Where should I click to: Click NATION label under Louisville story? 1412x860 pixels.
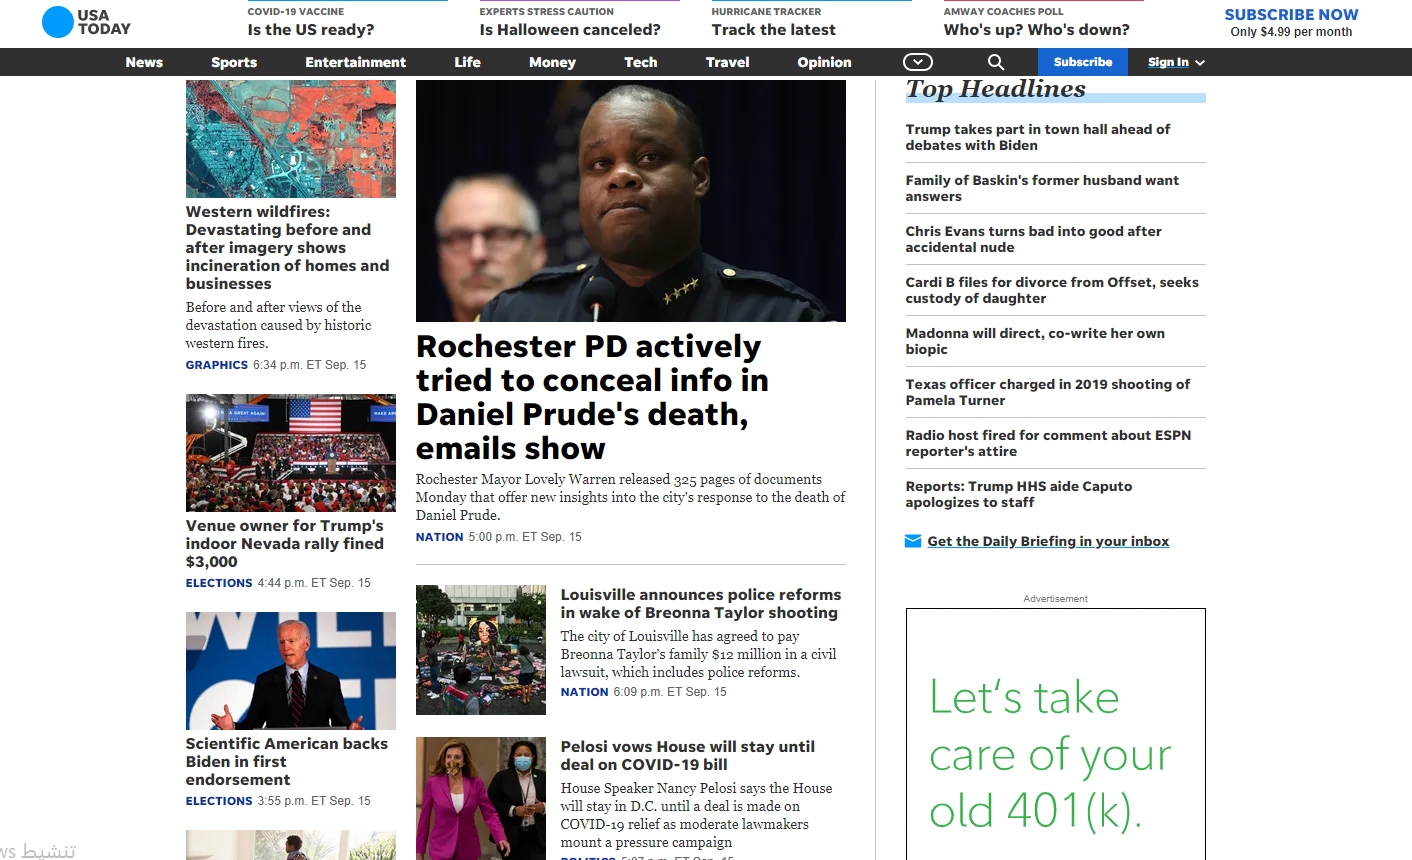[x=585, y=692]
